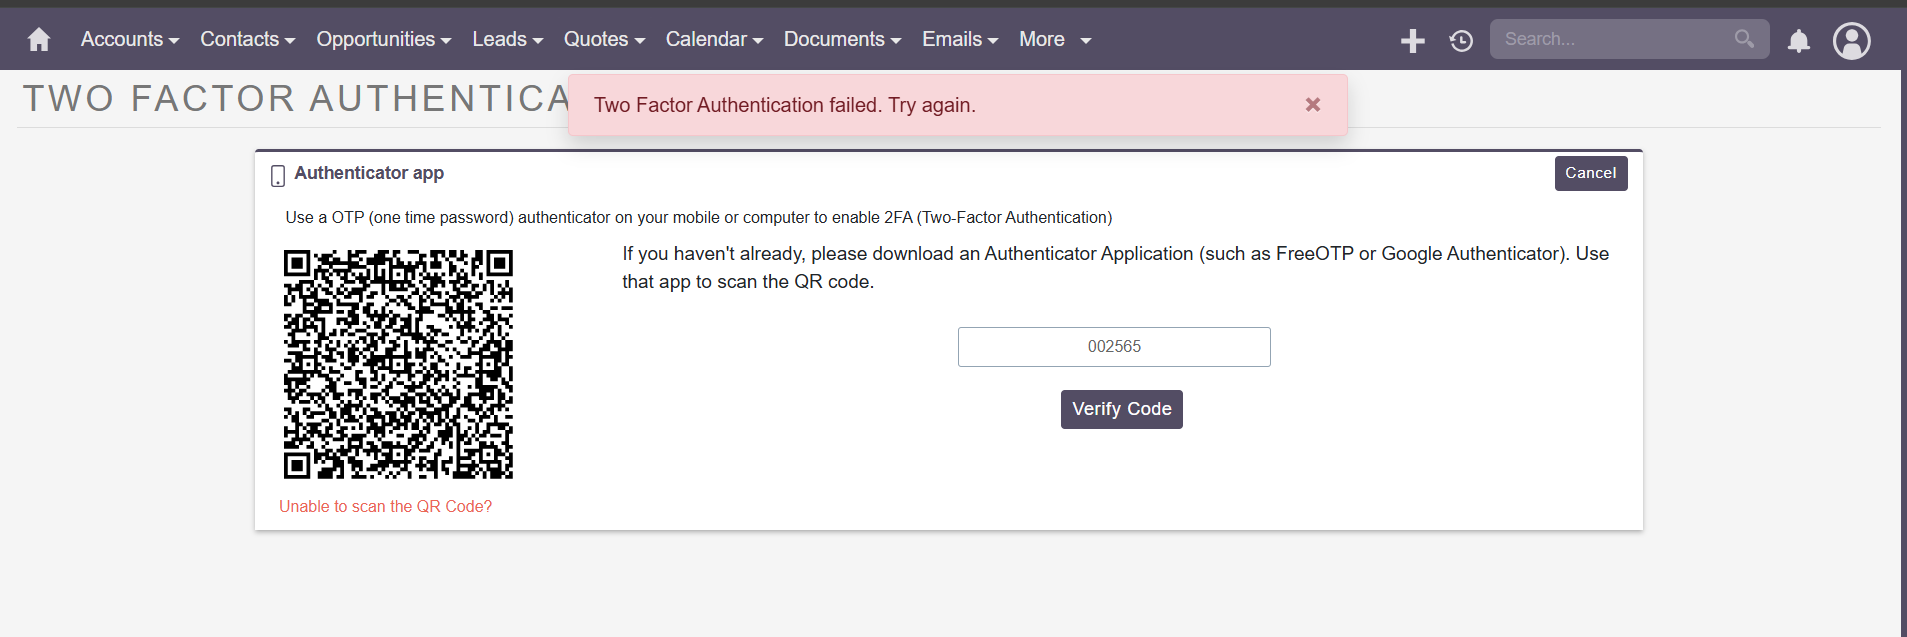
Task: Click the search magnifier icon
Action: coord(1744,39)
